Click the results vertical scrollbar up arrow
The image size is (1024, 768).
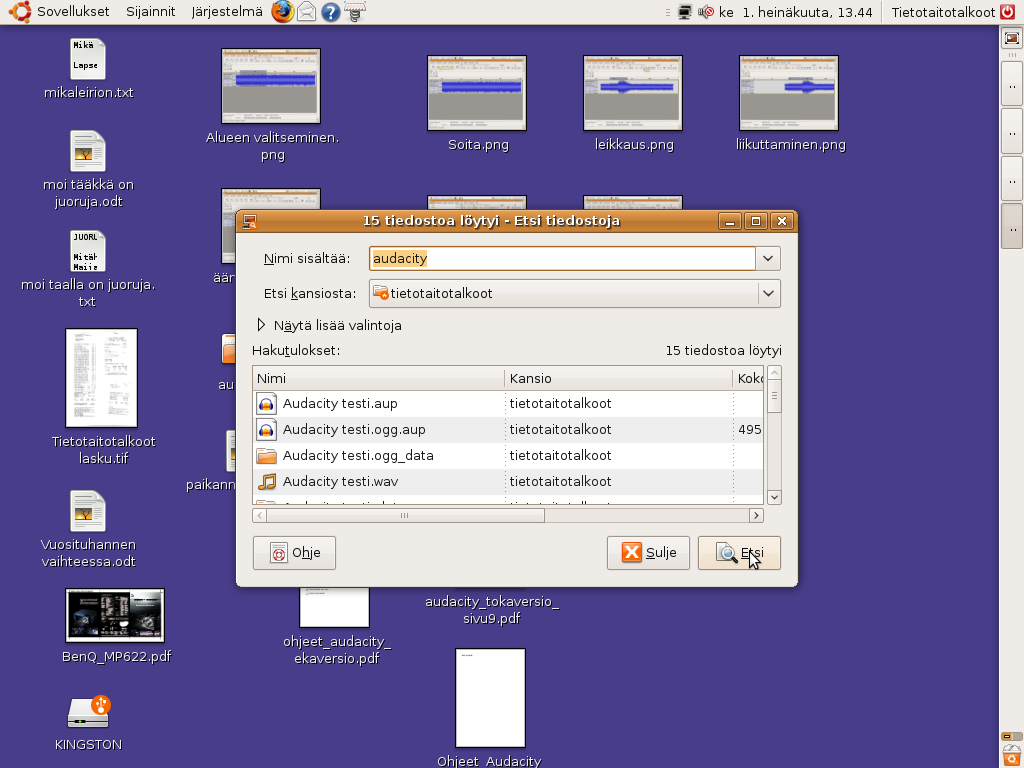click(x=775, y=374)
